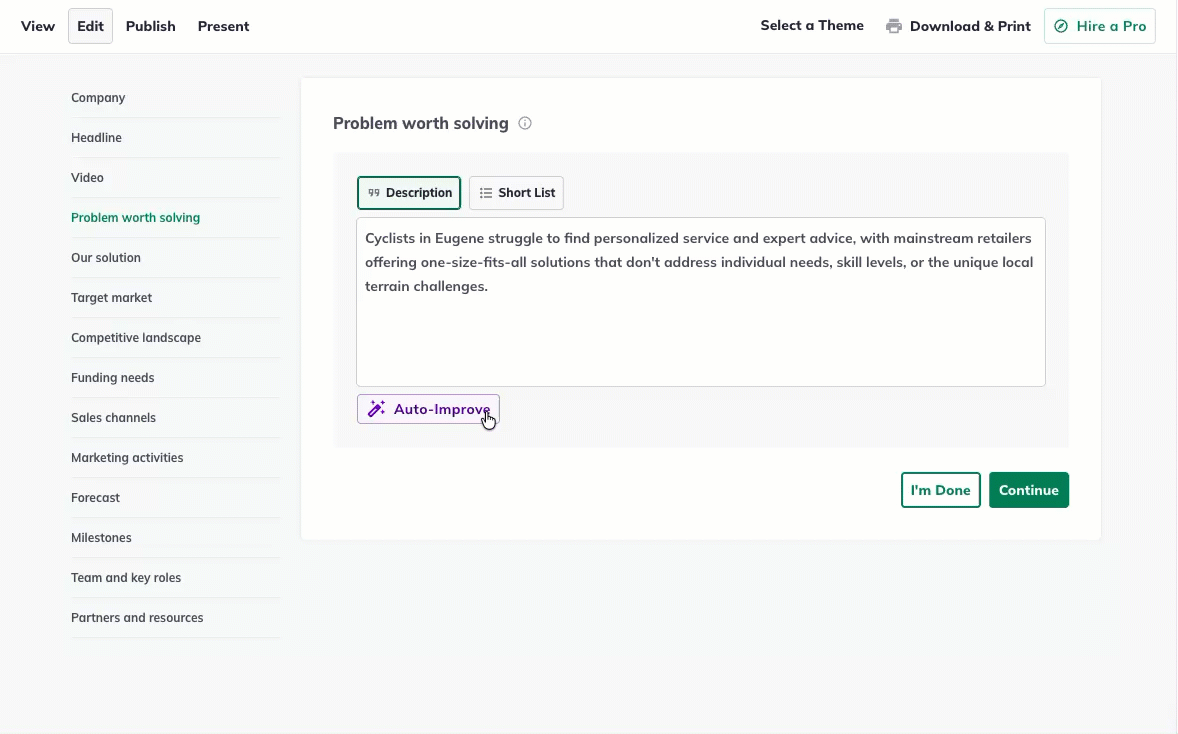Viewport: 1178px width, 734px height.
Task: Click the magic wand icon on Auto-Improve
Action: (375, 408)
